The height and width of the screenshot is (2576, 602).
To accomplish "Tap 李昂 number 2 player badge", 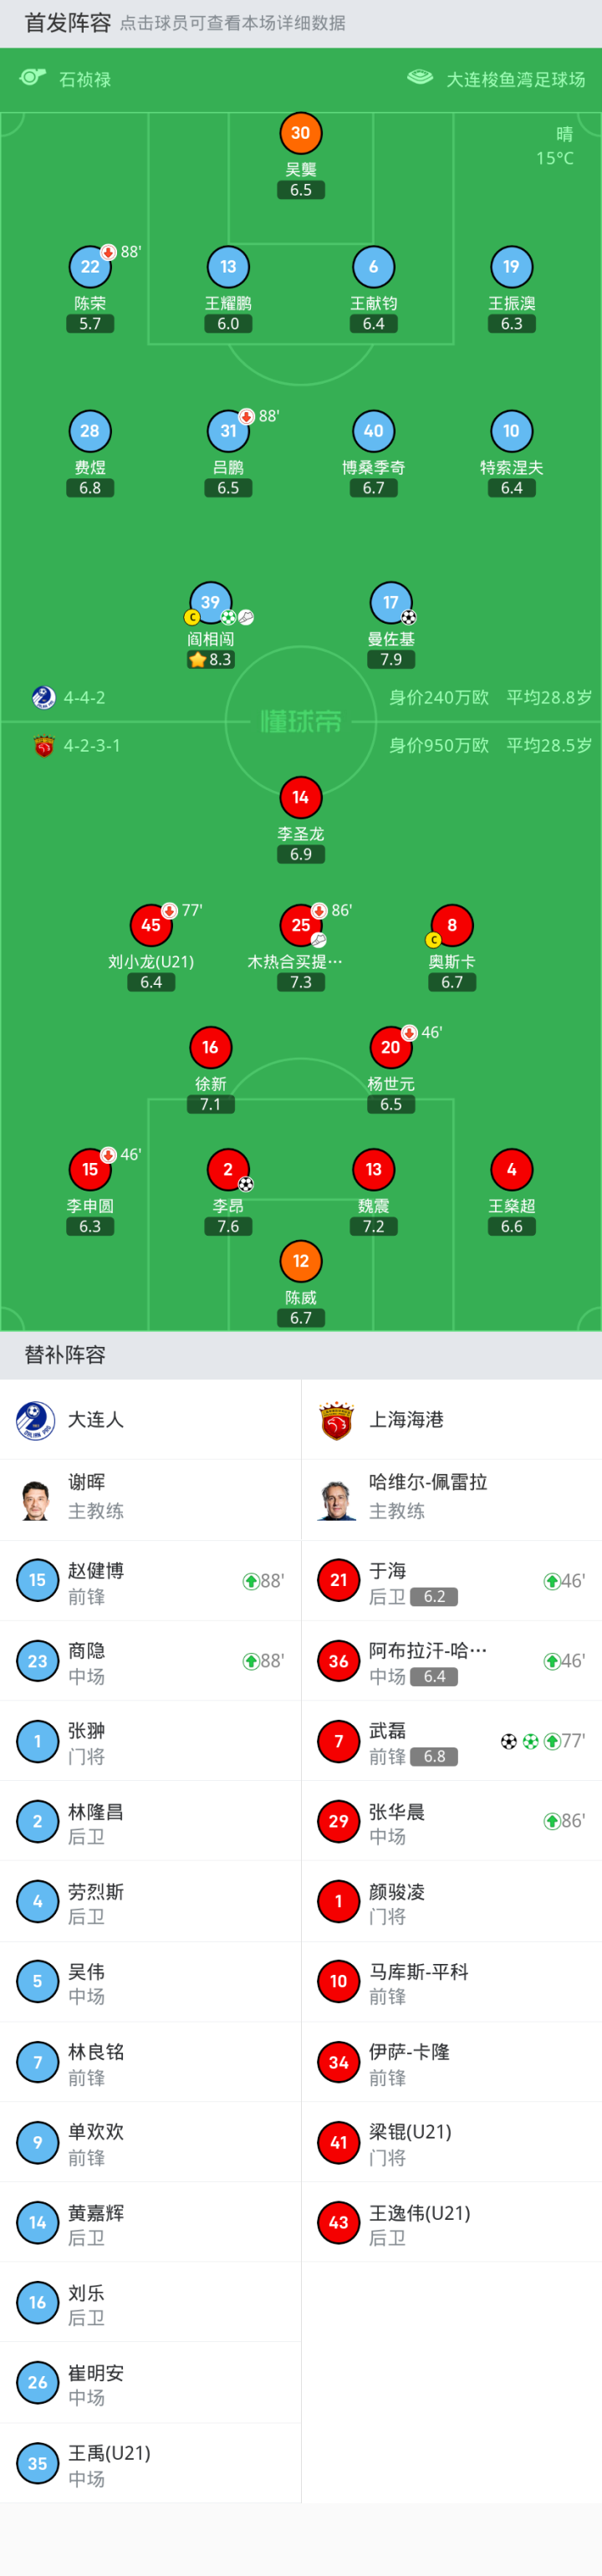I will click(228, 1169).
